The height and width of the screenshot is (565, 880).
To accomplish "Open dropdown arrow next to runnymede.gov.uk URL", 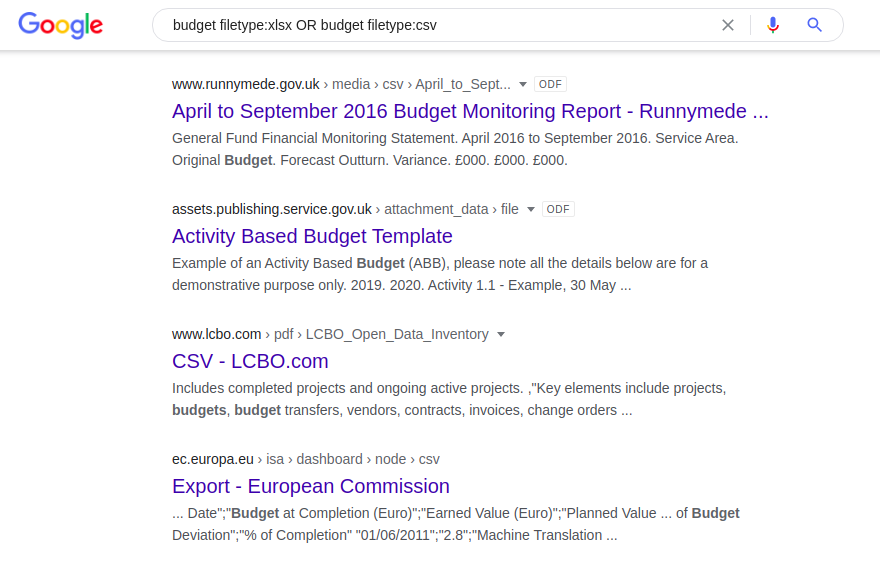I will coord(523,85).
